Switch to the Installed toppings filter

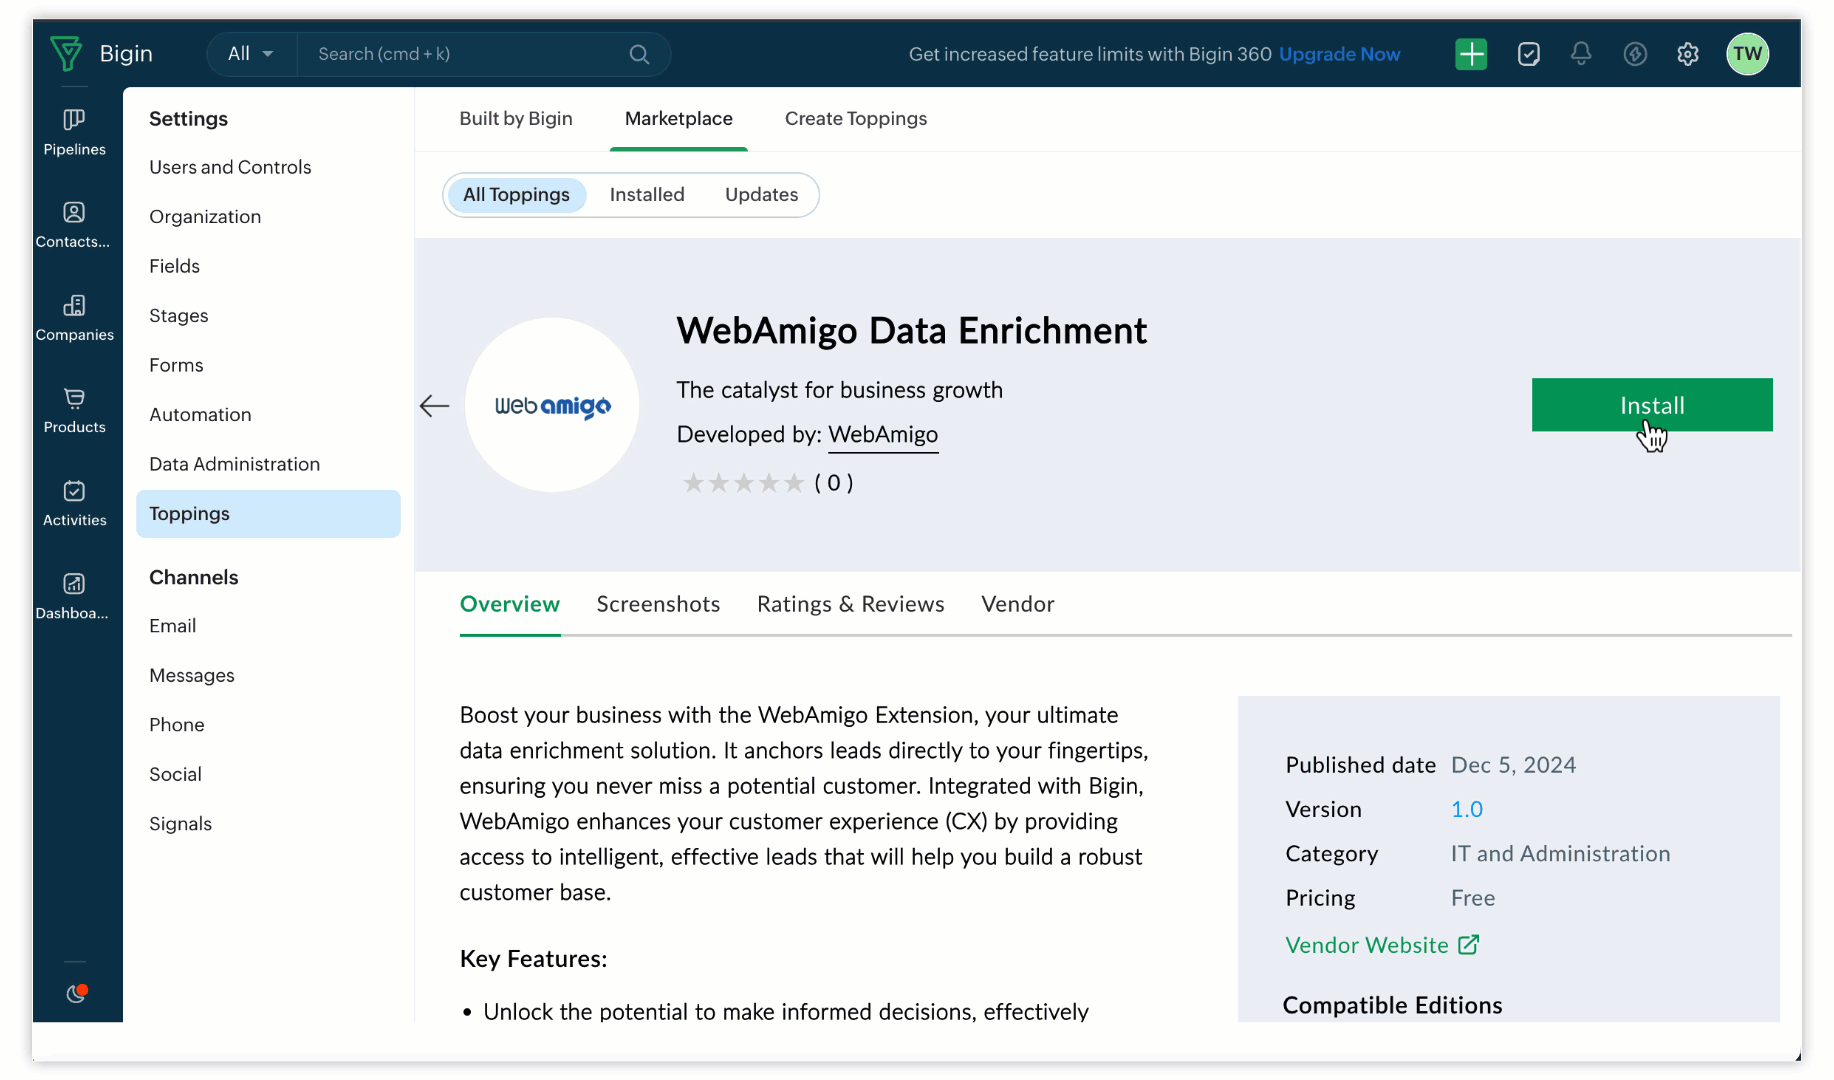tap(647, 195)
